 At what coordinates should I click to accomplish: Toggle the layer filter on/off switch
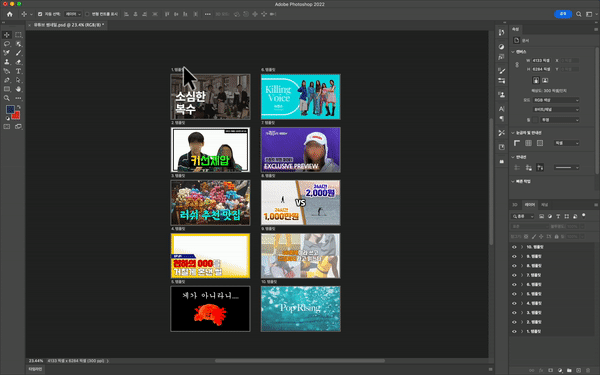[584, 216]
